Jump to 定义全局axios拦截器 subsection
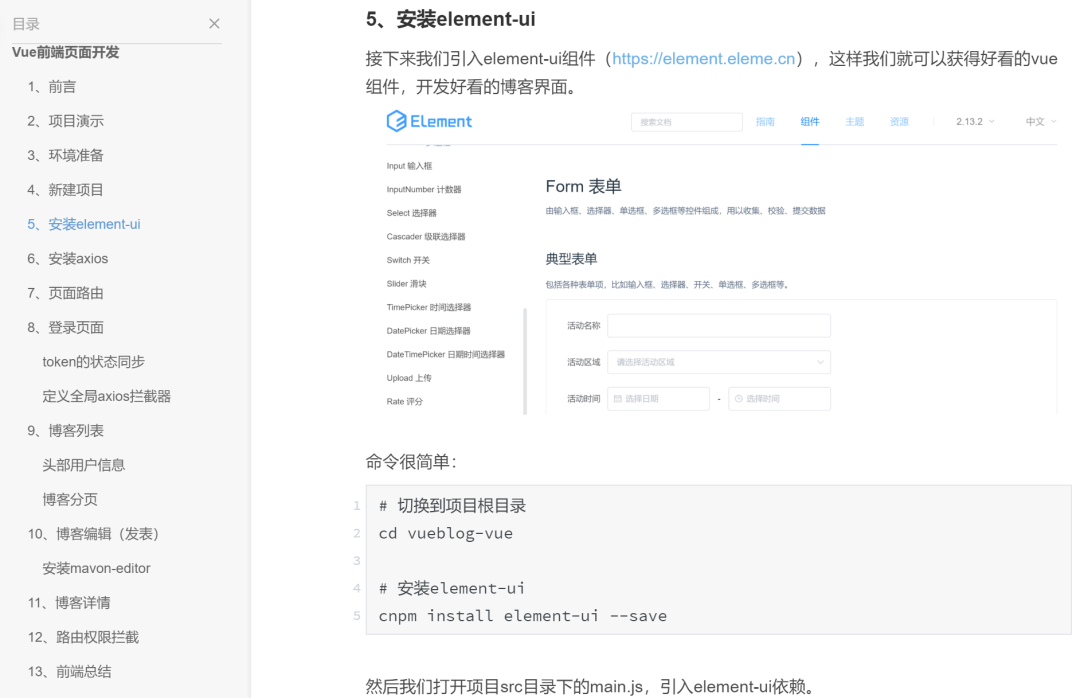This screenshot has height=698, width=1080. click(107, 397)
